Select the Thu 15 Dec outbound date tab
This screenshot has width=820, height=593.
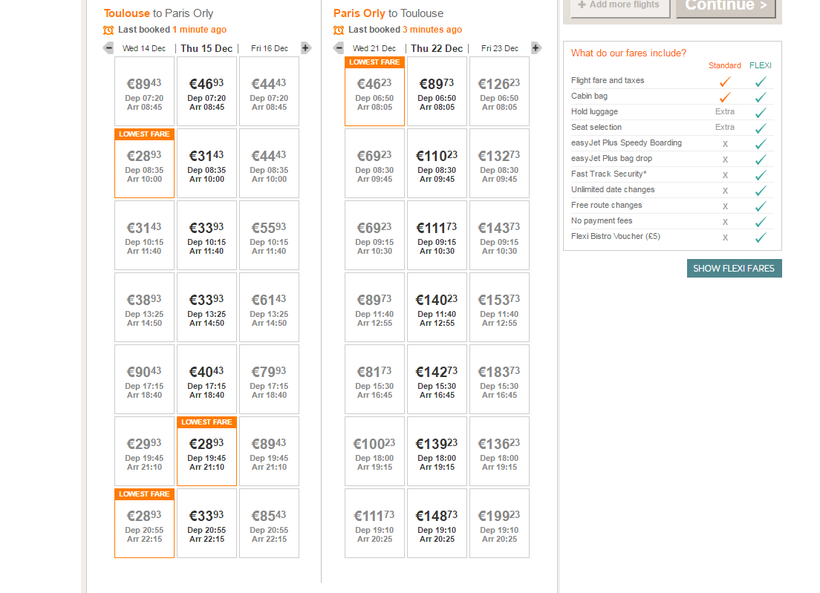click(x=206, y=48)
